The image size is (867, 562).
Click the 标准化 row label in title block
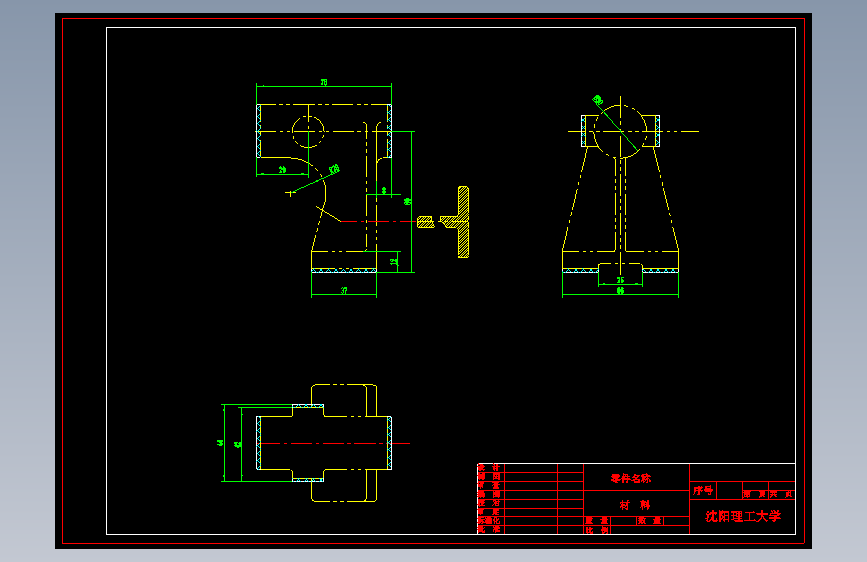coord(489,521)
